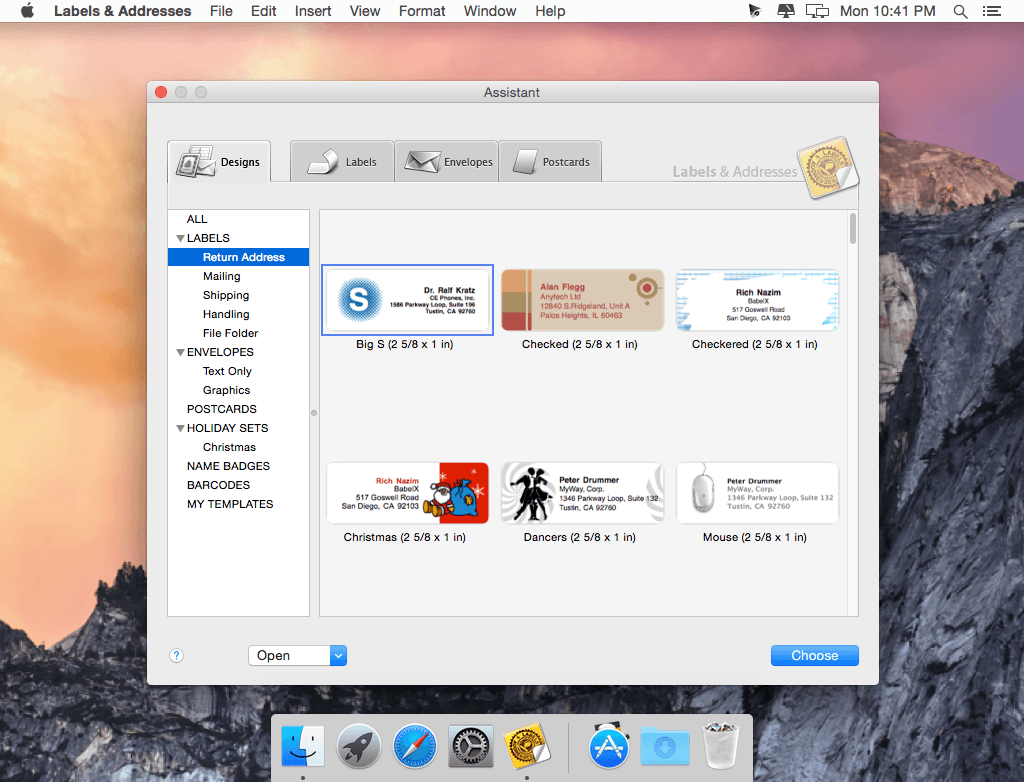
Task: Switch to the Envelopes tab
Action: [x=447, y=161]
